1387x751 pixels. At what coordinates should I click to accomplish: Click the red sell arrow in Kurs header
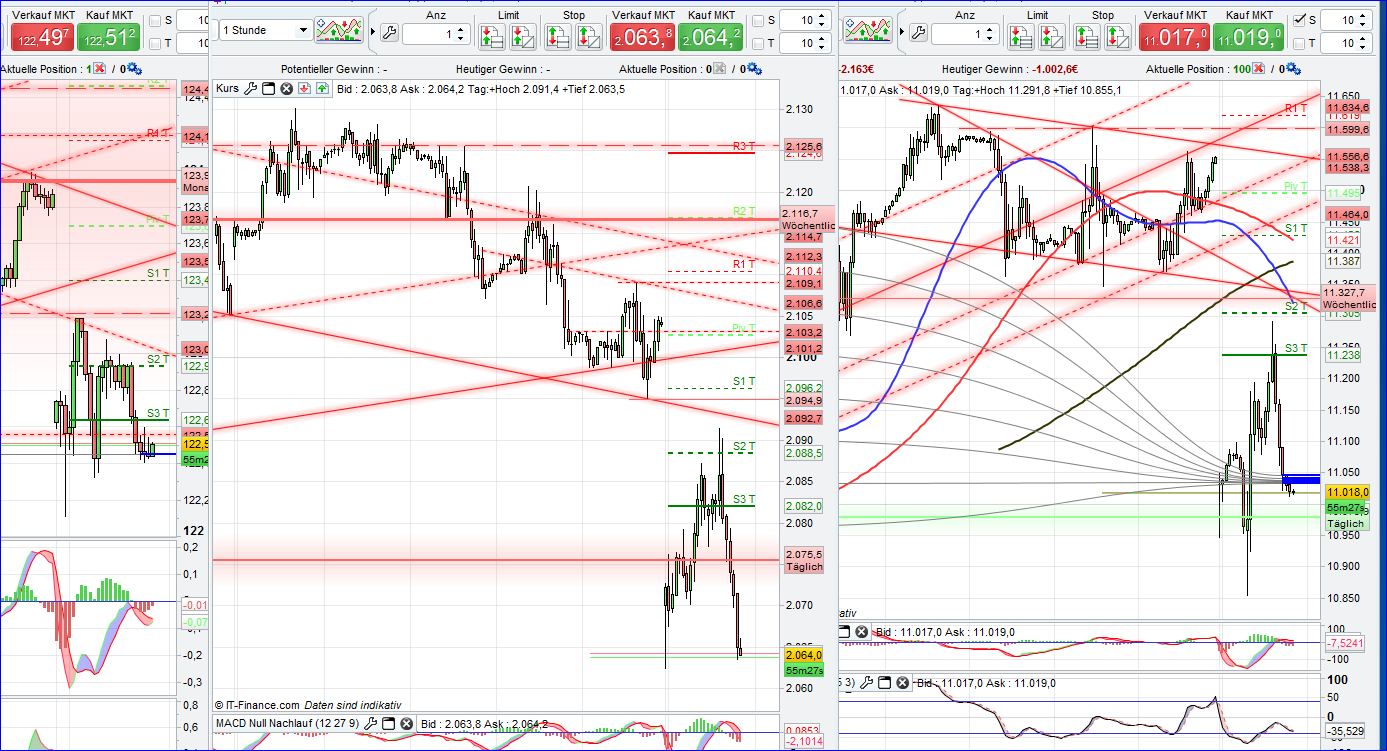[x=304, y=88]
